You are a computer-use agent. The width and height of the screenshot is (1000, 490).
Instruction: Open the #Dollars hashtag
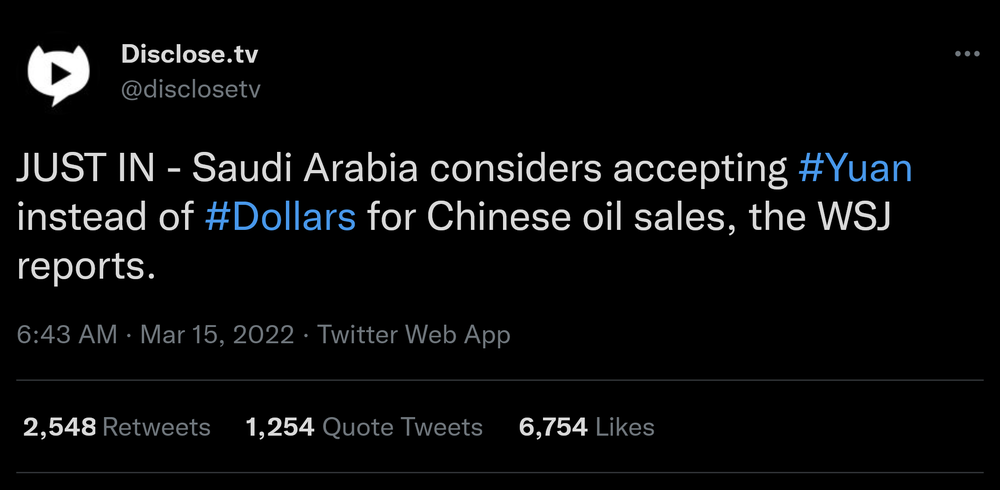pyautogui.click(x=280, y=217)
